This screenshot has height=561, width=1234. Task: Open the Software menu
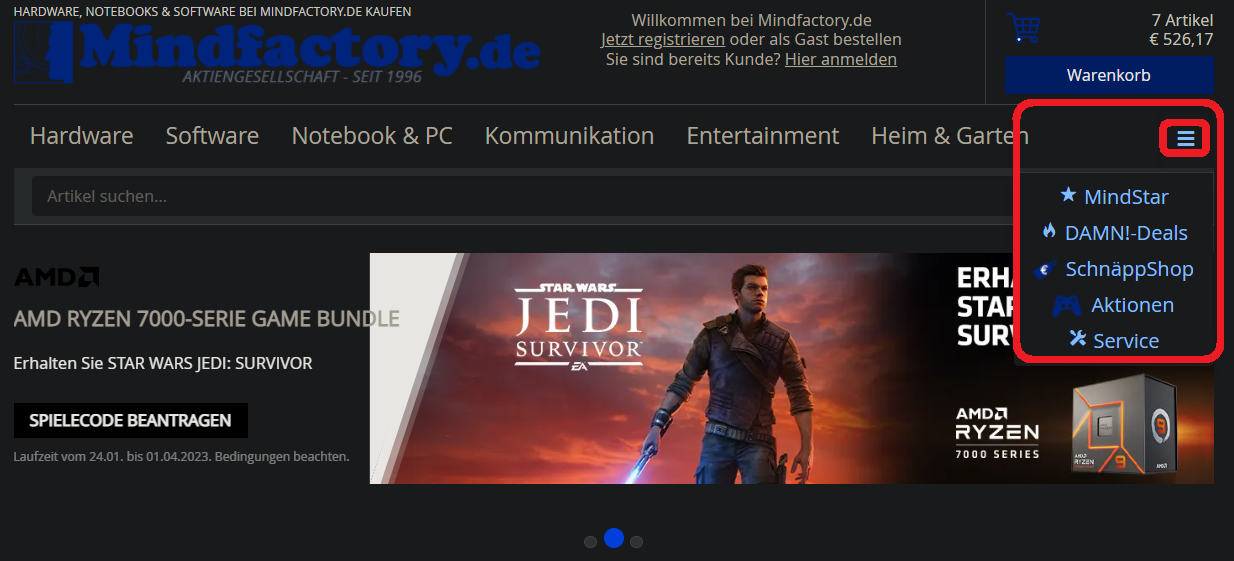[212, 136]
